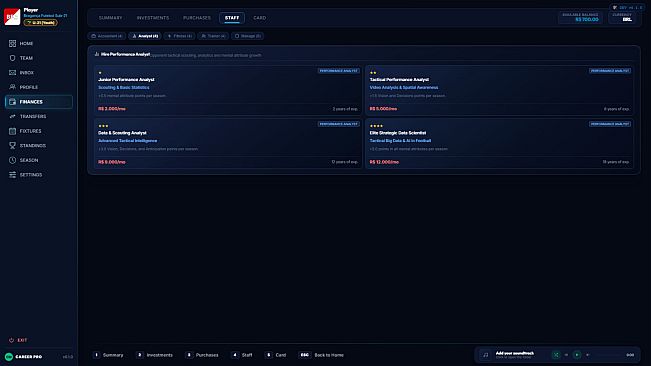Click the Investments shortcut in bottom bar
This screenshot has width=651, height=366.
click(x=155, y=355)
